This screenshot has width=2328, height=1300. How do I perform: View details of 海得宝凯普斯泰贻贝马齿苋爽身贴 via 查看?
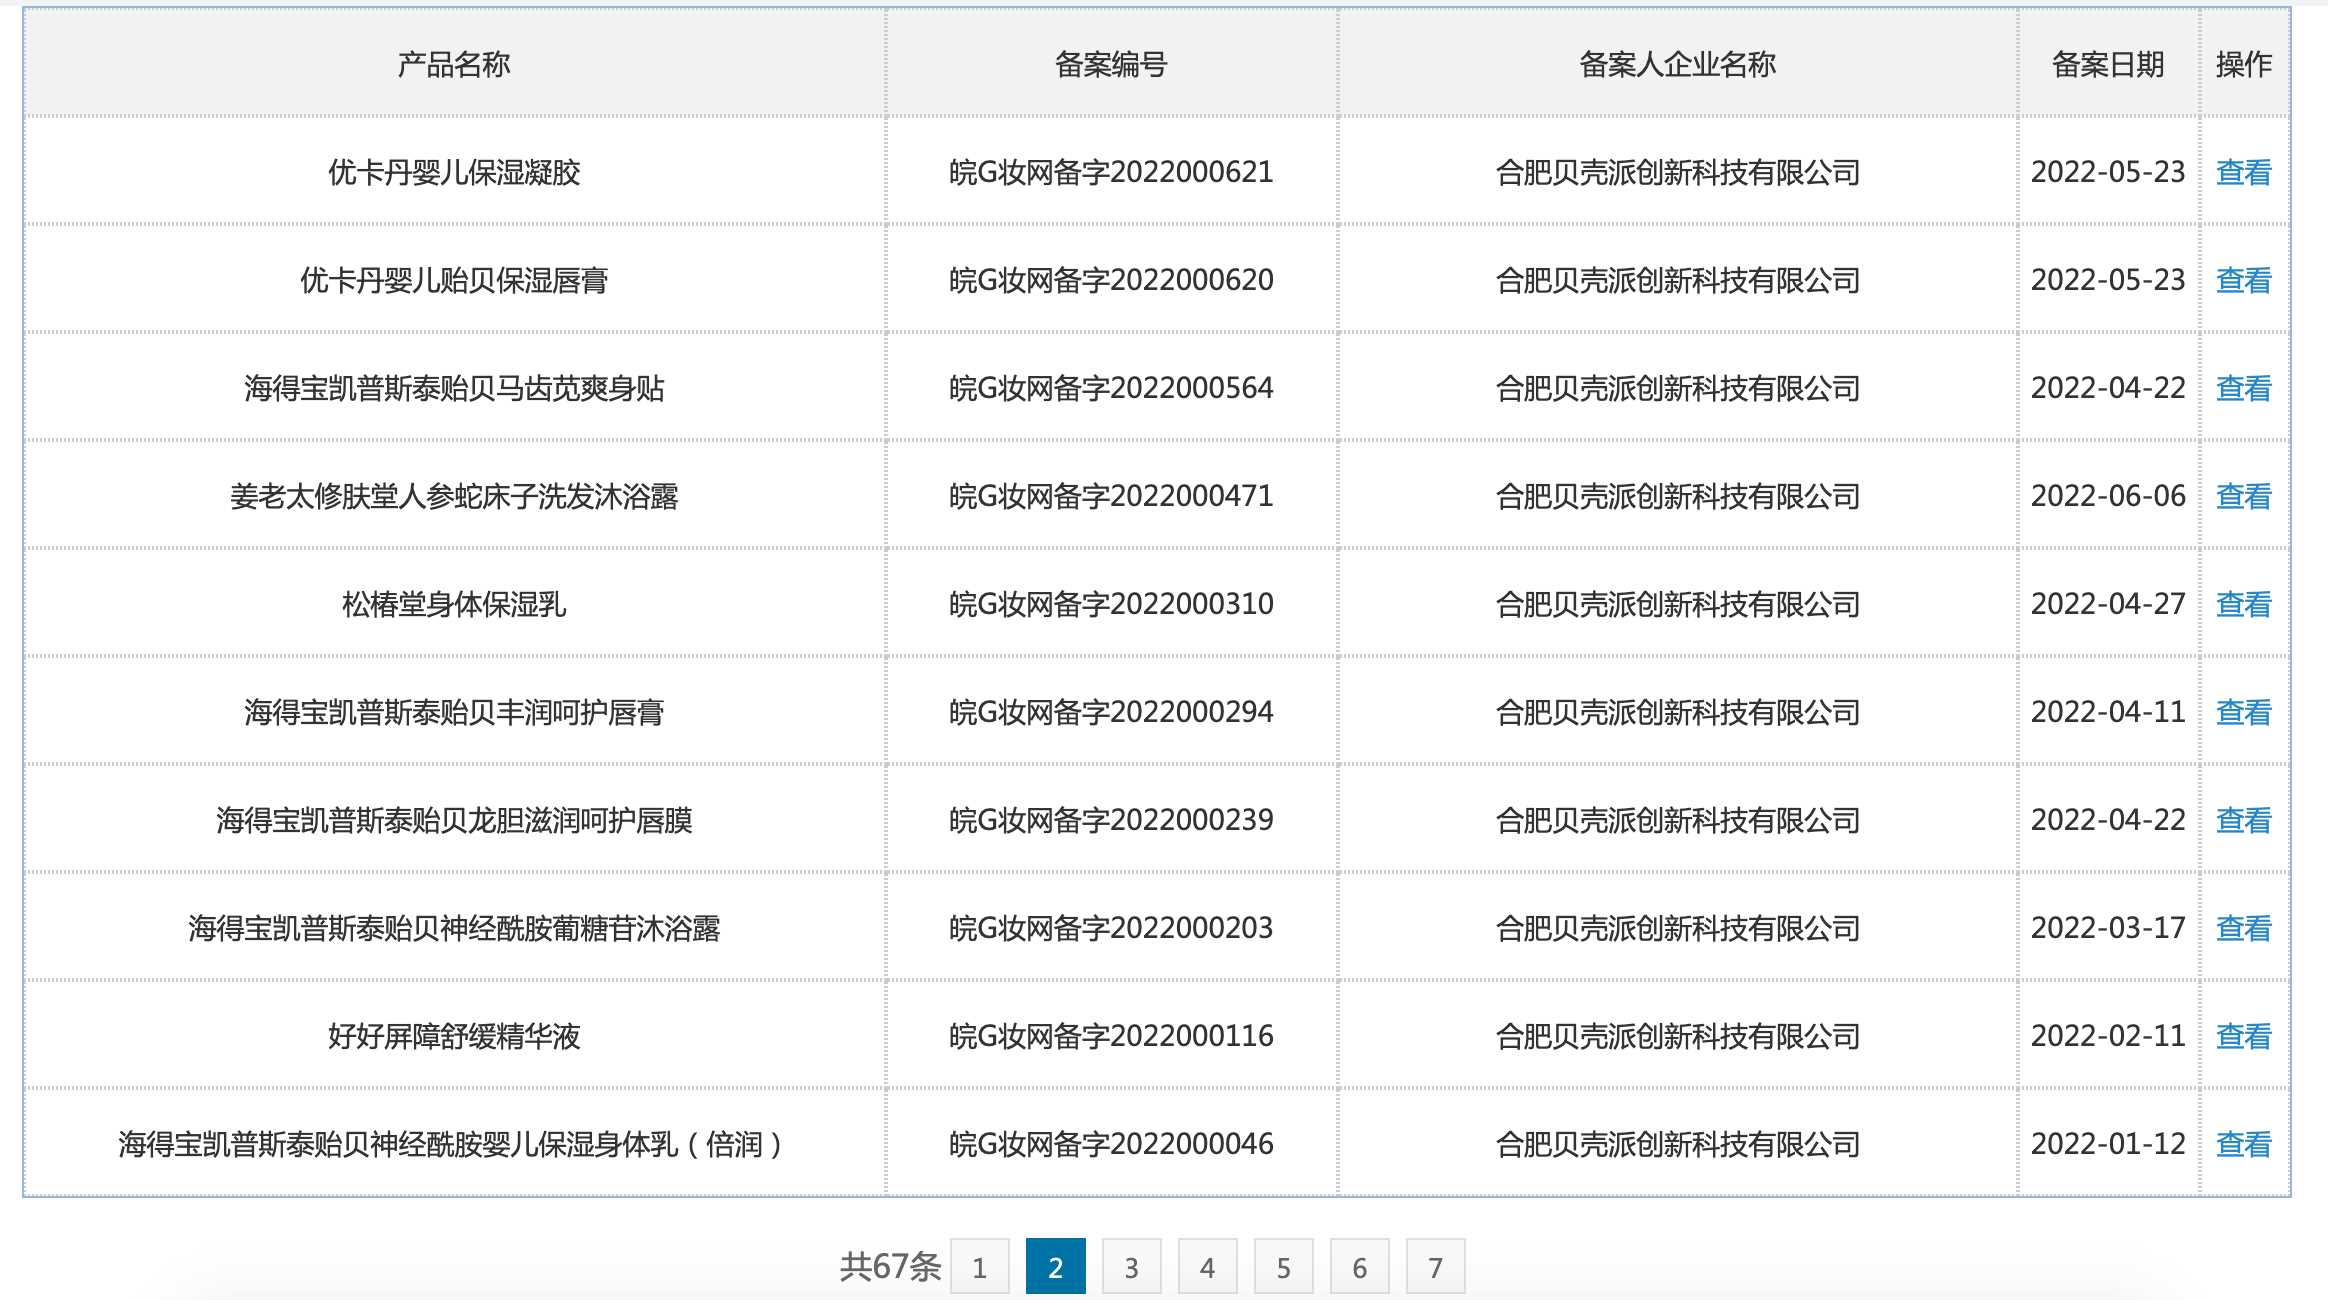(x=2243, y=388)
